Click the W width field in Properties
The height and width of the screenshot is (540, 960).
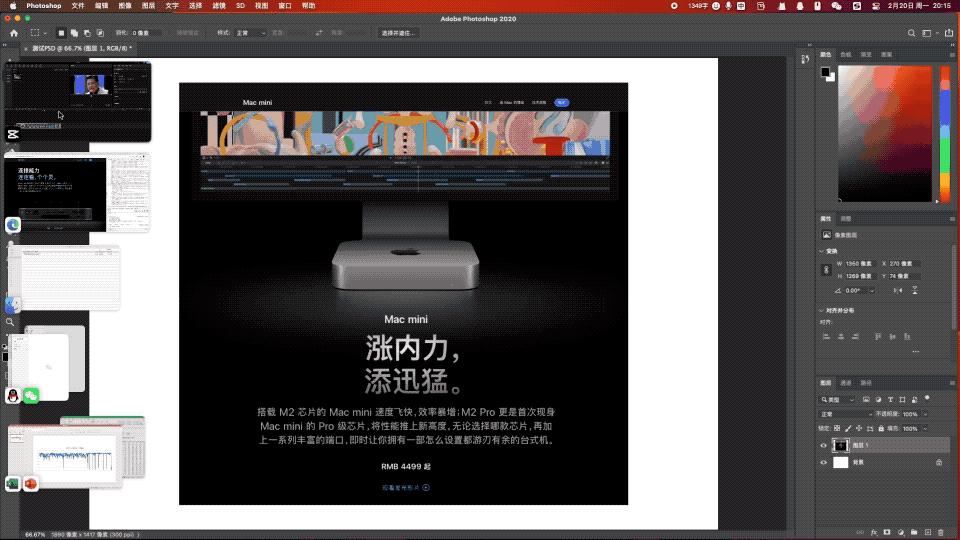point(860,263)
